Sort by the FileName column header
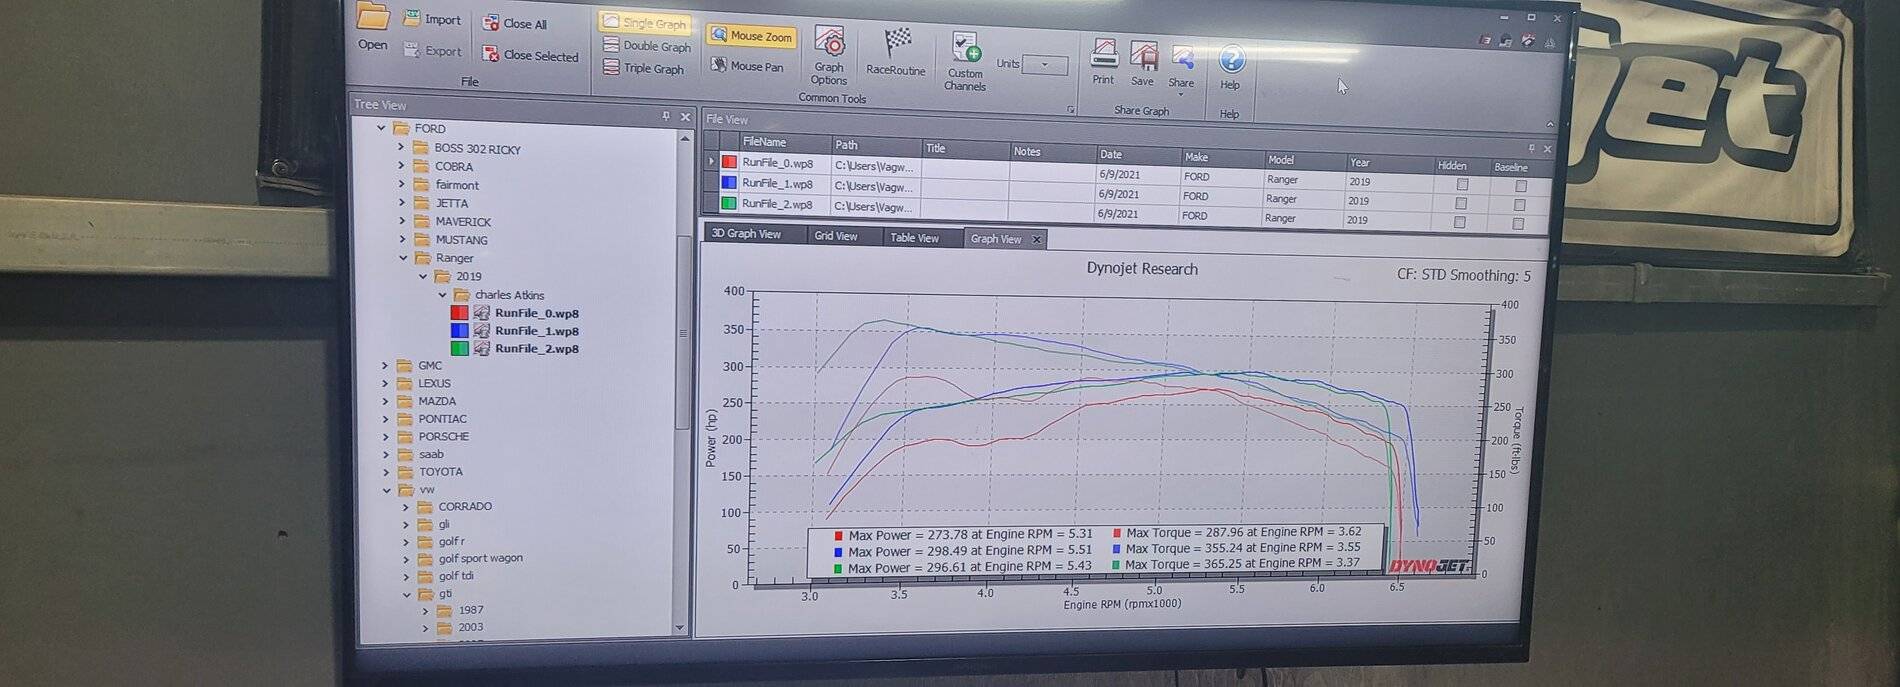 pyautogui.click(x=785, y=142)
